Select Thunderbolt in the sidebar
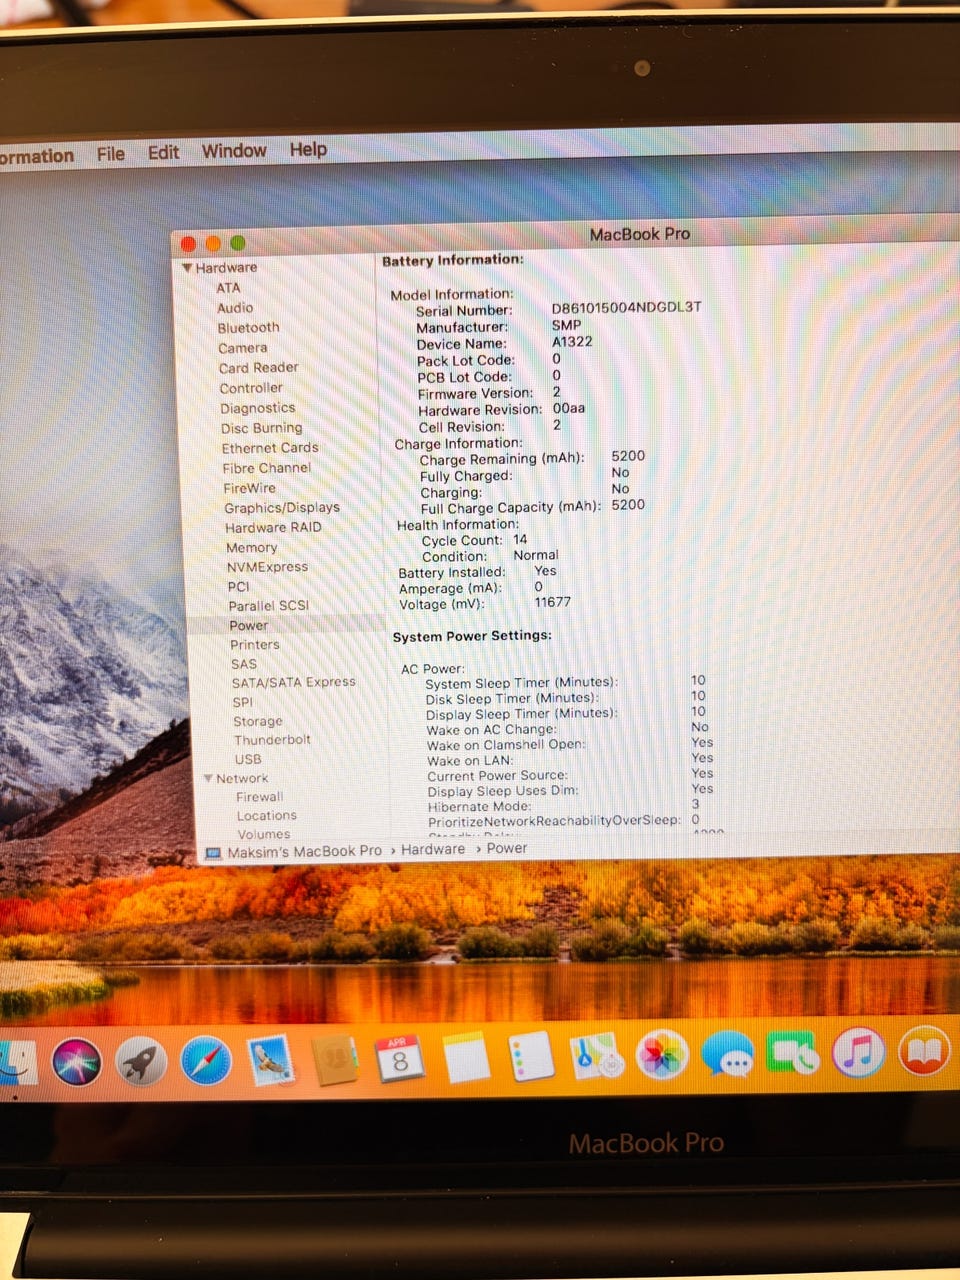Viewport: 960px width, 1280px height. coord(272,740)
